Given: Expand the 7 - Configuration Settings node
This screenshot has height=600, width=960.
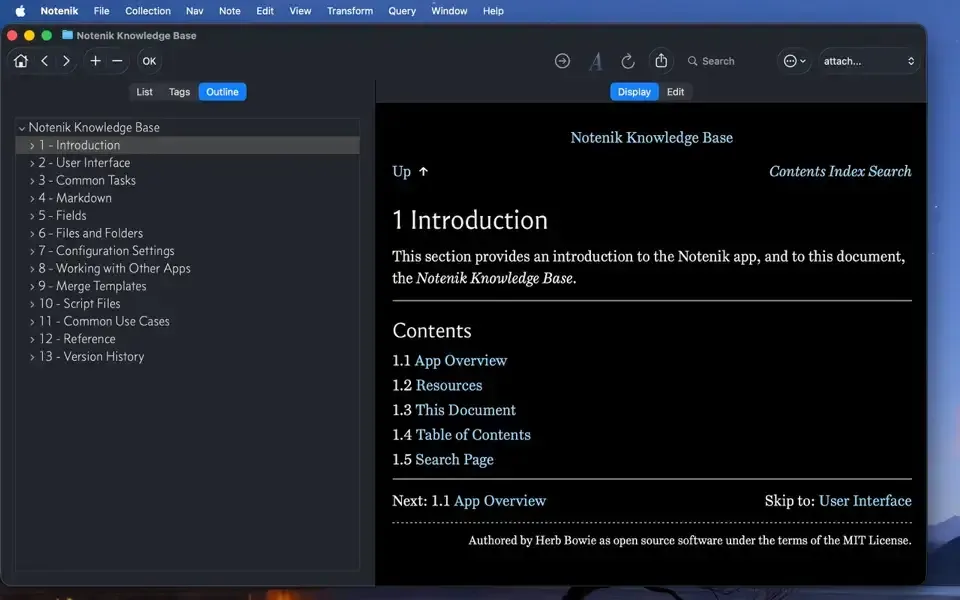Looking at the screenshot, I should (32, 252).
